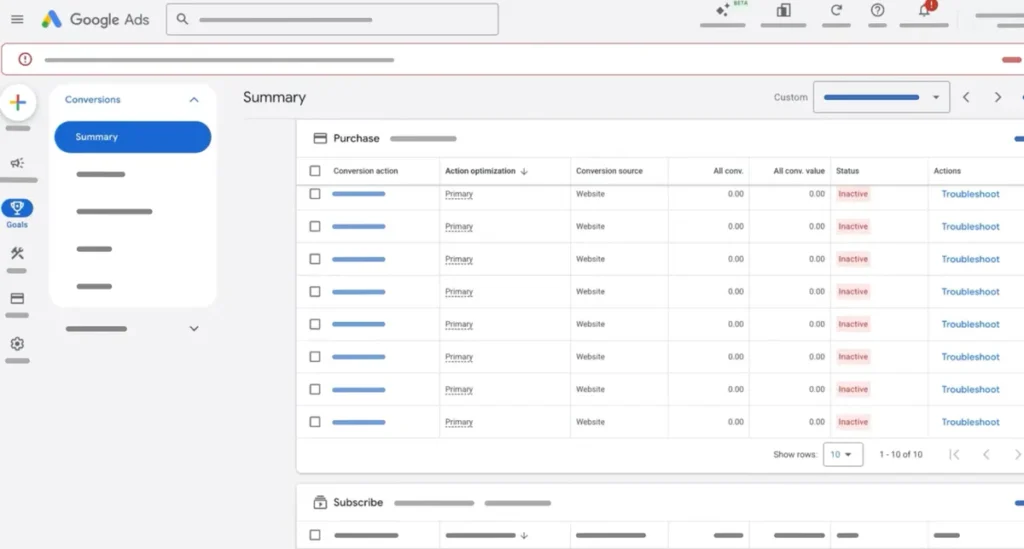Go to the previous date range arrow
This screenshot has width=1024, height=549.
[966, 97]
